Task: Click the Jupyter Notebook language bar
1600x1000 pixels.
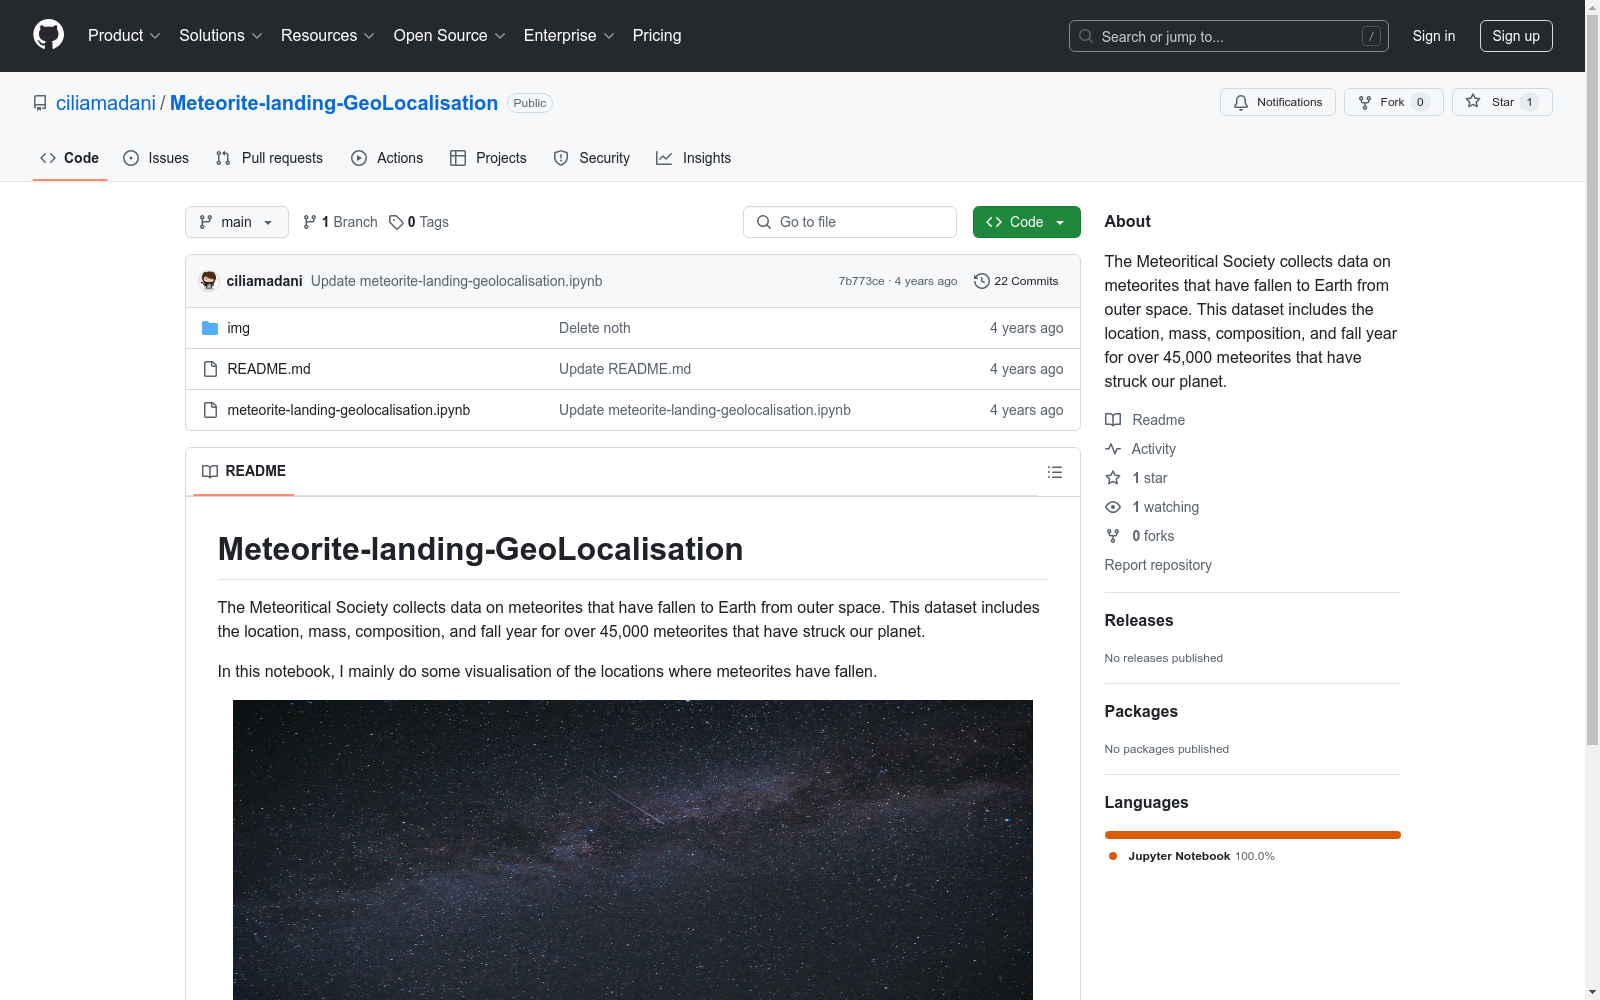Action: tap(1252, 835)
